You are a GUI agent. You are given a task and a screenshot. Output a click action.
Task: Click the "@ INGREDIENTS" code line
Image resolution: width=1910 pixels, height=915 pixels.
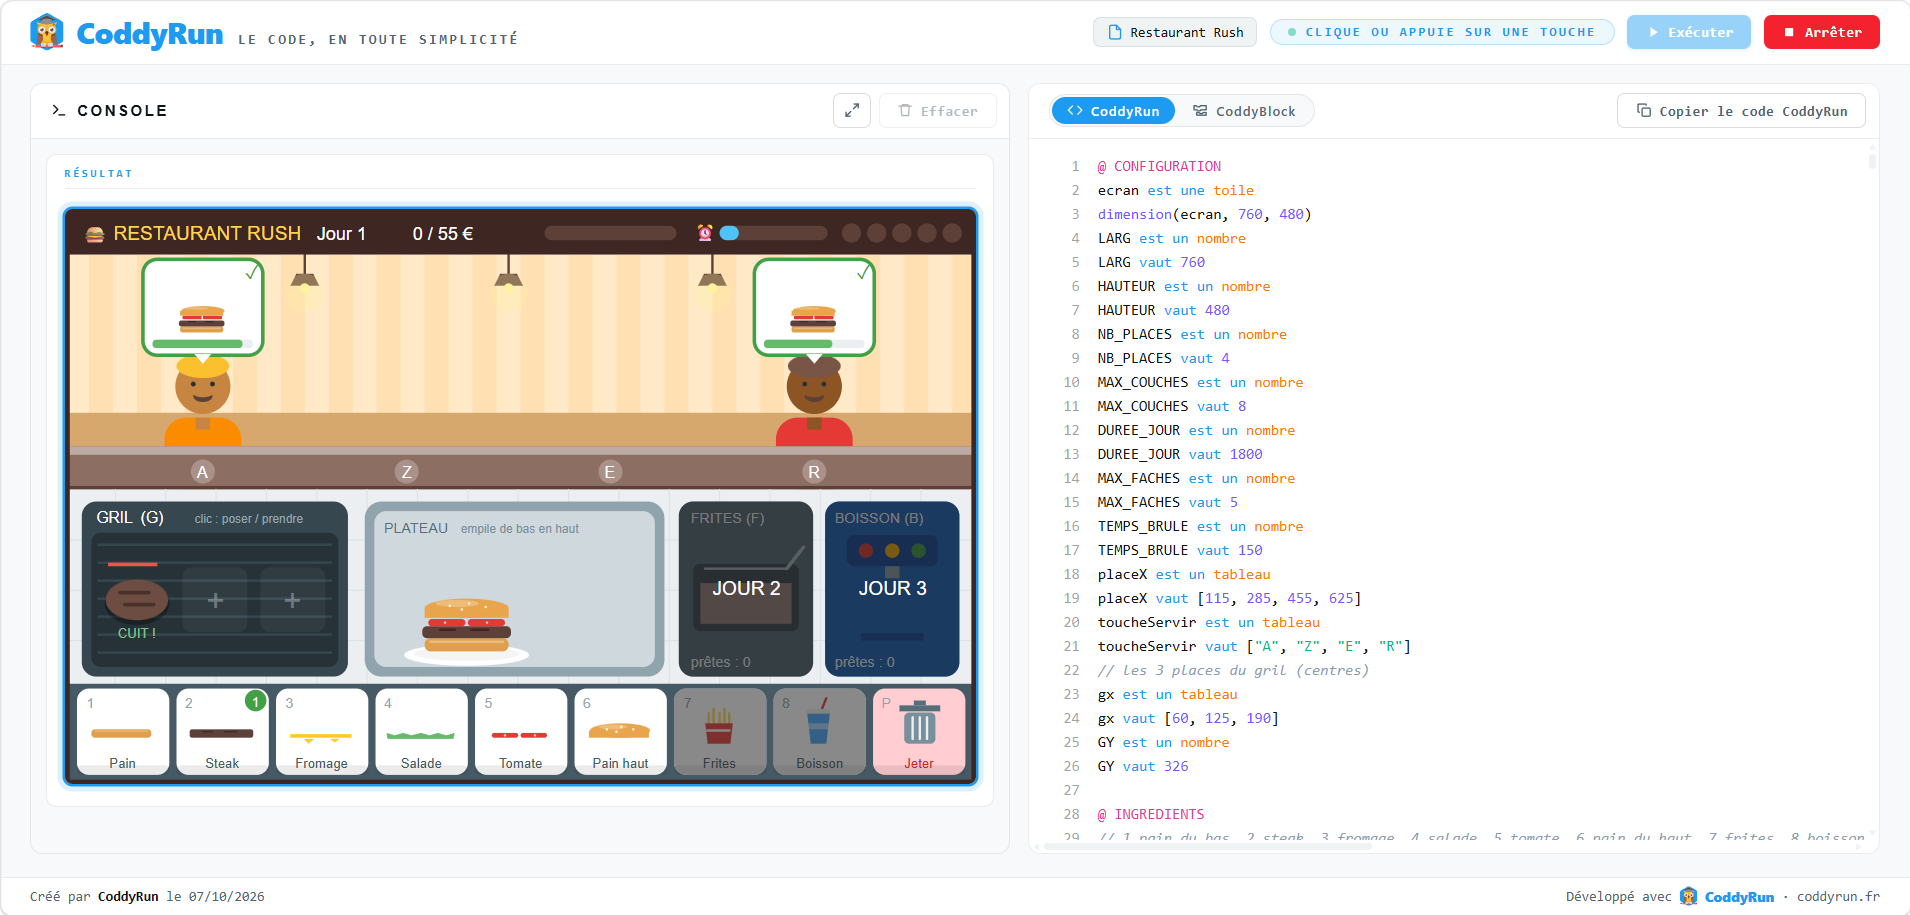[x=1151, y=814]
